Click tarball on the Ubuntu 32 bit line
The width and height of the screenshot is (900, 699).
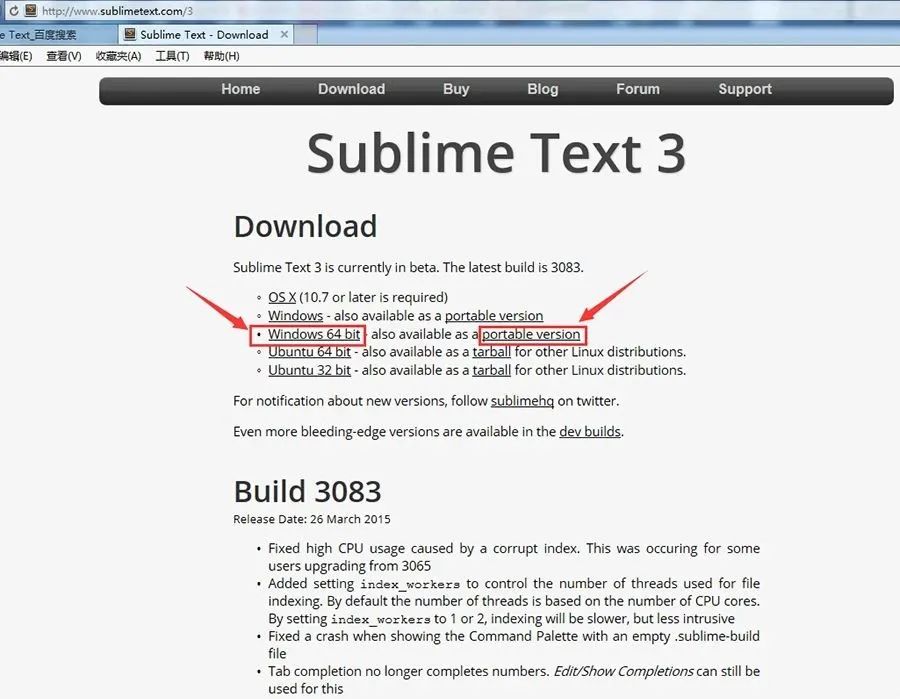491,370
